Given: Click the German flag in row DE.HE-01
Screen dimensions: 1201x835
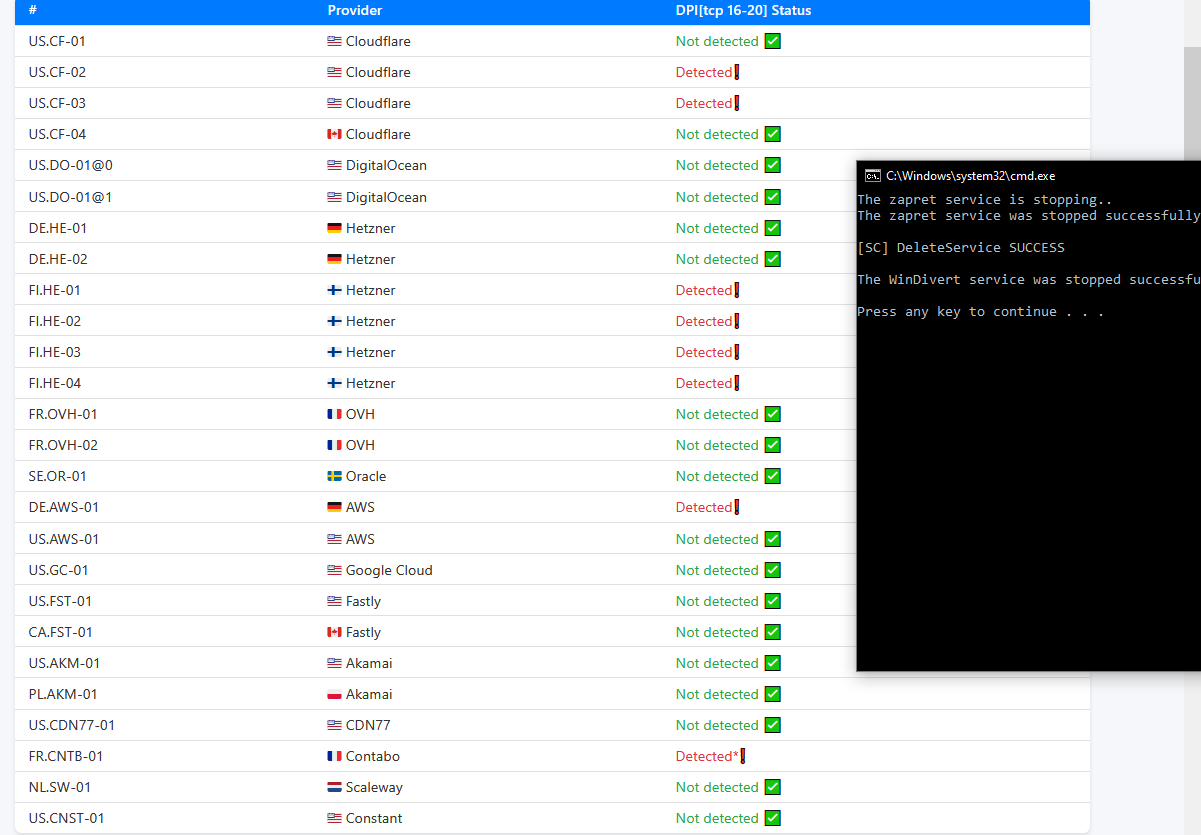Looking at the screenshot, I should 334,228.
